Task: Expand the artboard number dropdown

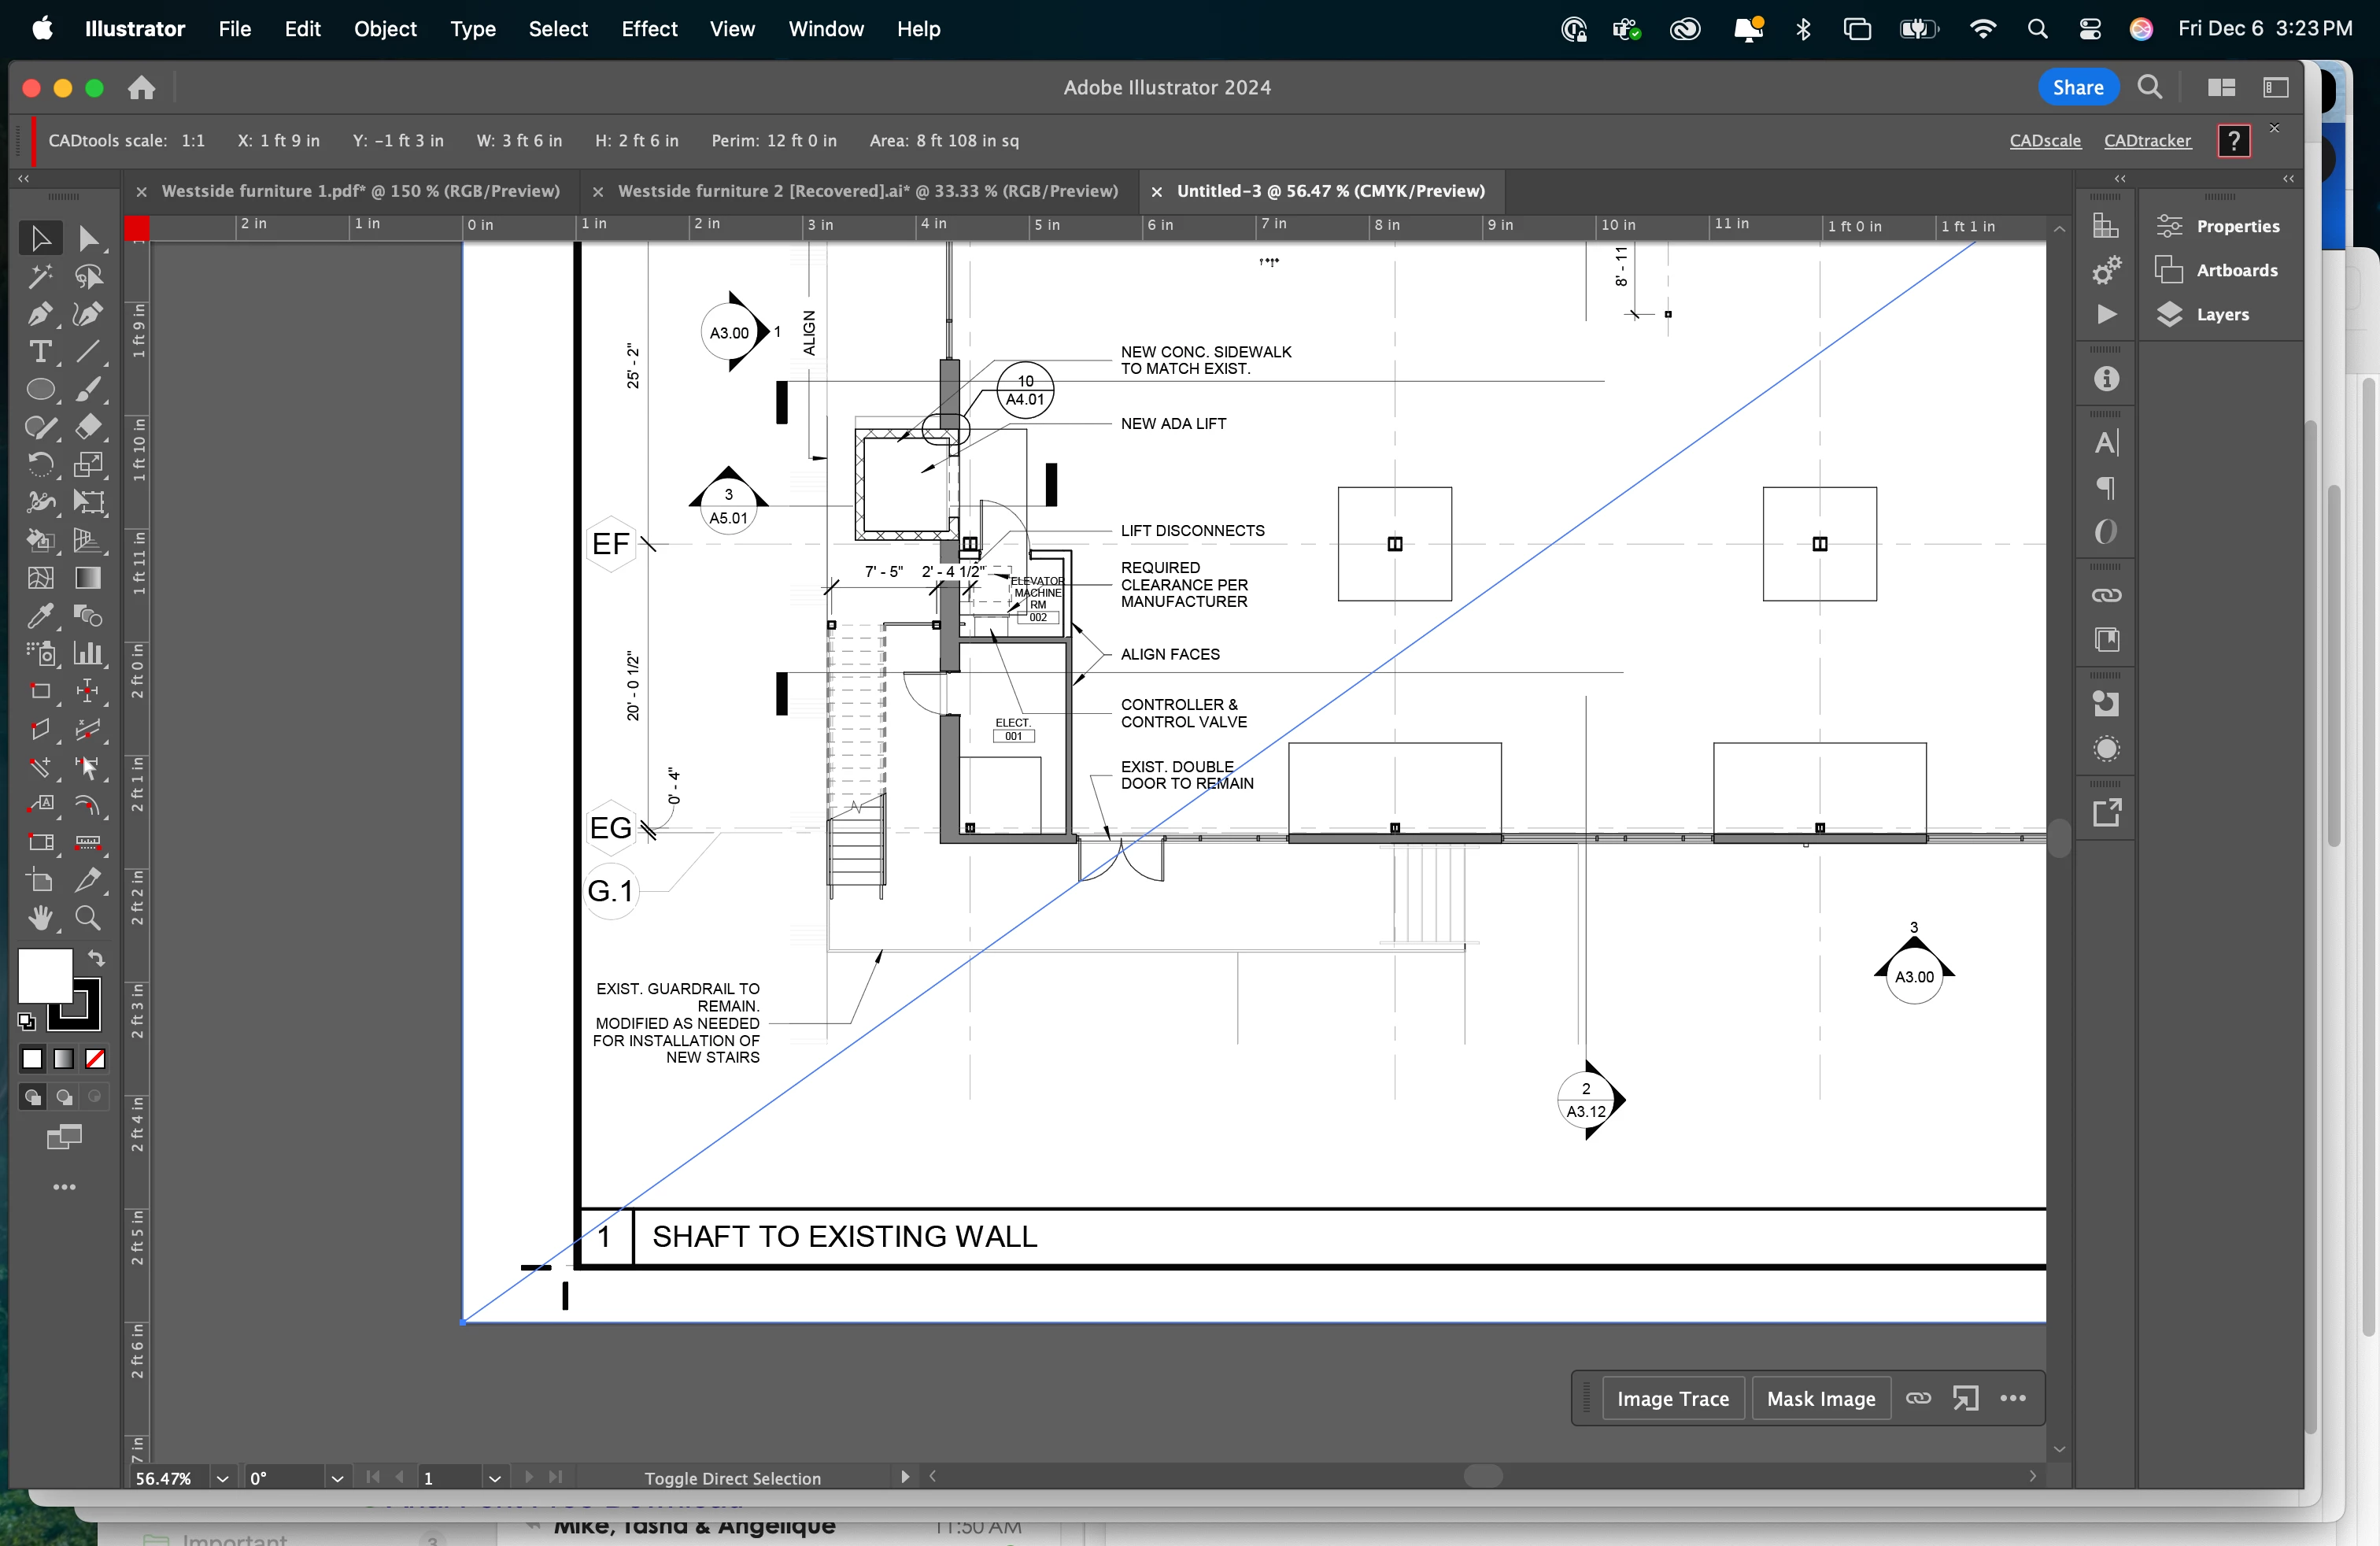Action: [494, 1478]
